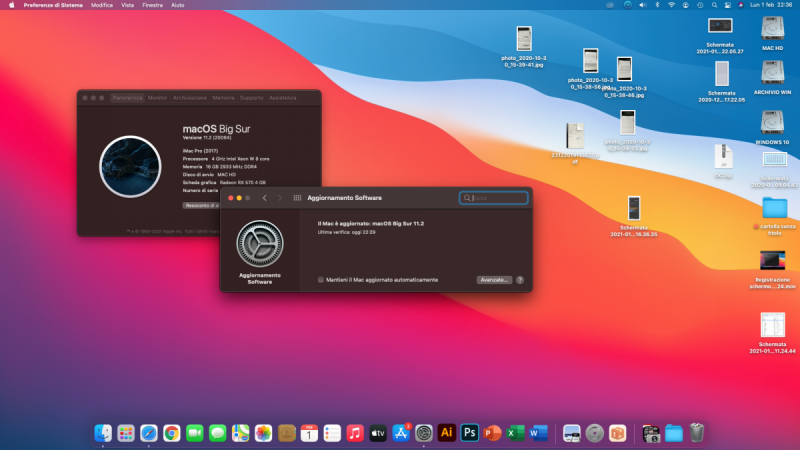Open Google Chrome in the Dock
800x450 pixels.
click(x=171, y=433)
